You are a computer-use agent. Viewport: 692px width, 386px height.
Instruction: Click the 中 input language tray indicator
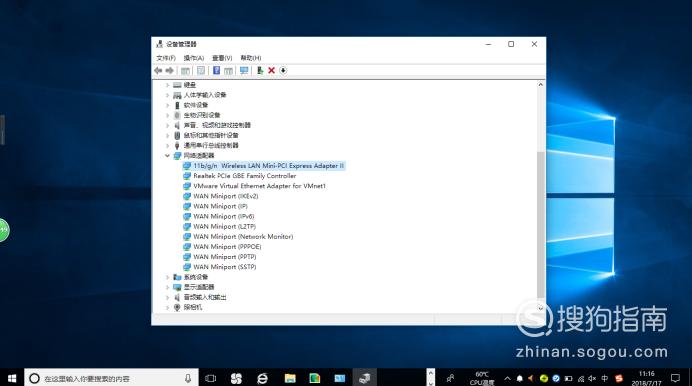[x=605, y=379]
